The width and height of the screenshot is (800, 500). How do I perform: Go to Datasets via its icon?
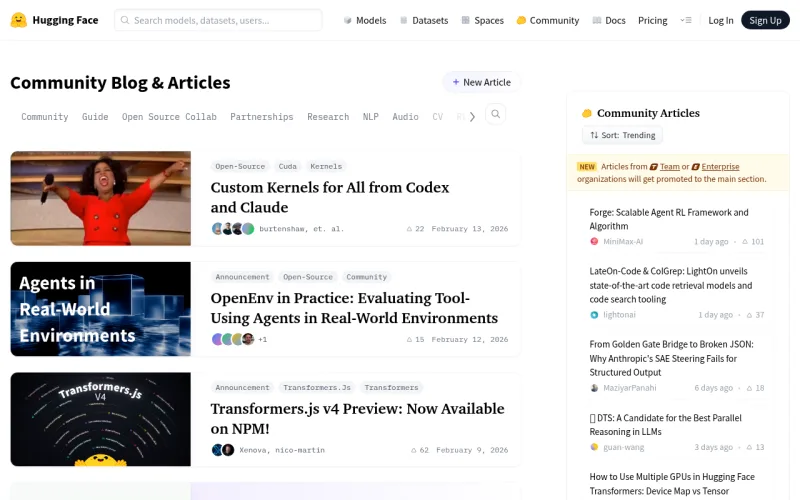point(404,20)
